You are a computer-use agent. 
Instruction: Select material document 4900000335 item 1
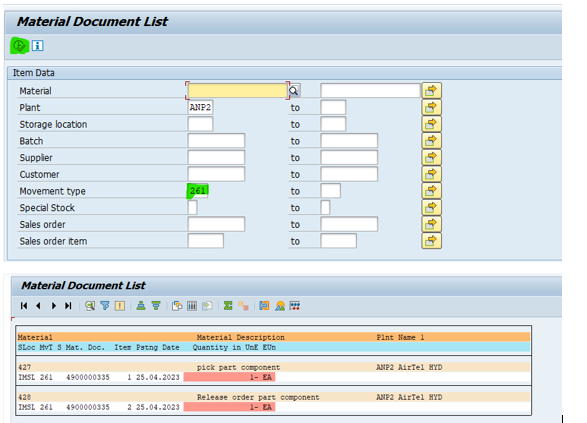pos(88,377)
